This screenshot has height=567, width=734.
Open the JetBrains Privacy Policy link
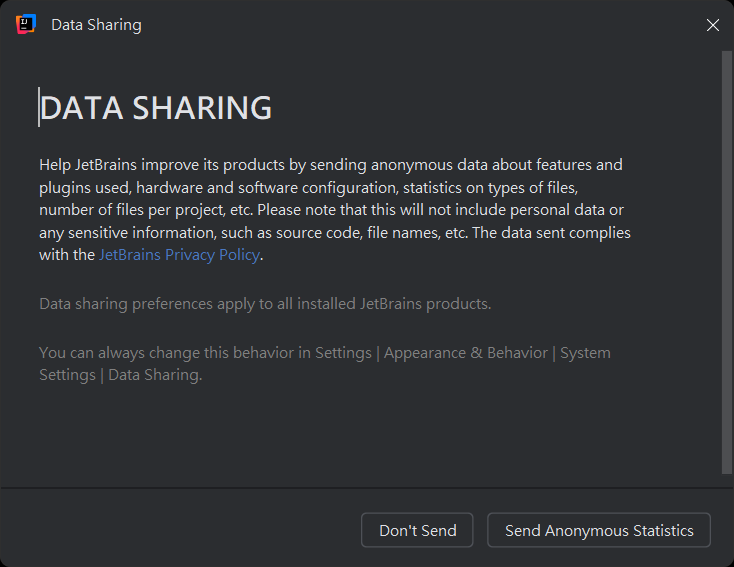point(179,255)
